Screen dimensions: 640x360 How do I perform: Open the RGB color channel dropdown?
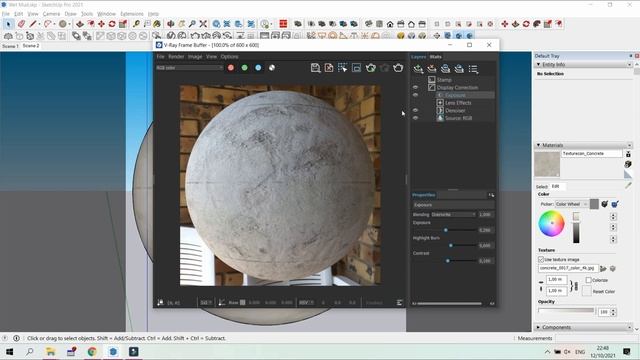coord(189,68)
